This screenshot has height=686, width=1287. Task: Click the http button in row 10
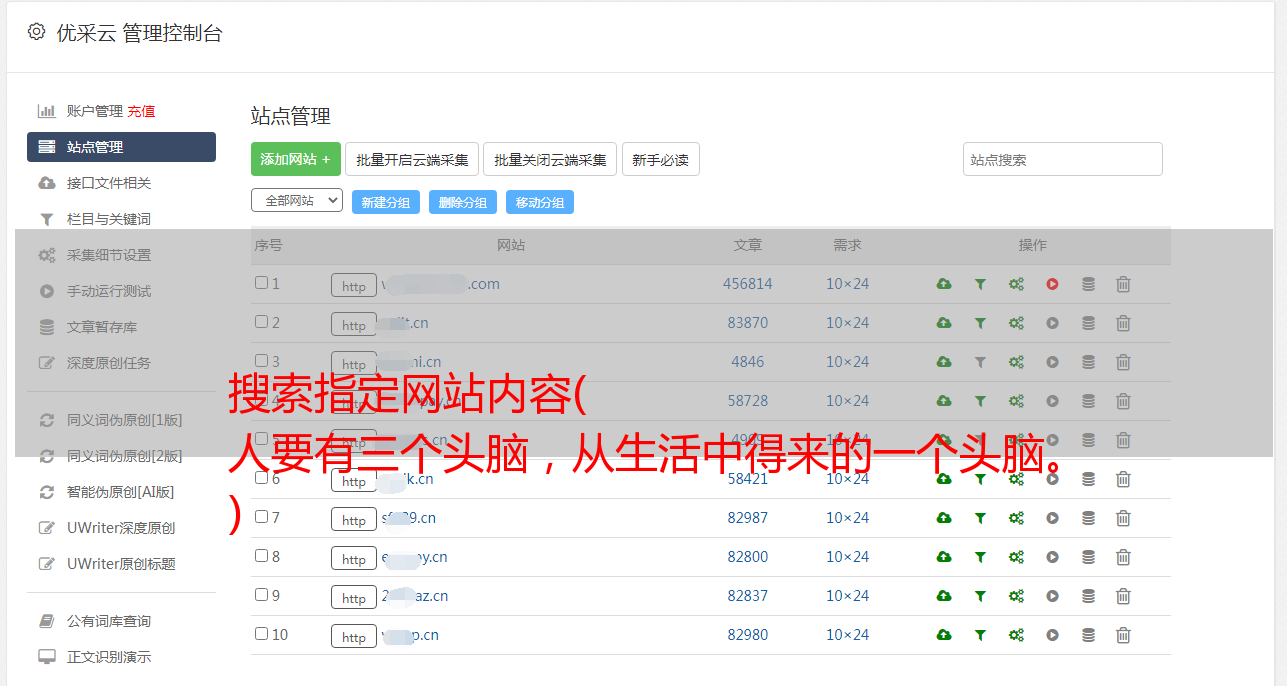click(354, 637)
